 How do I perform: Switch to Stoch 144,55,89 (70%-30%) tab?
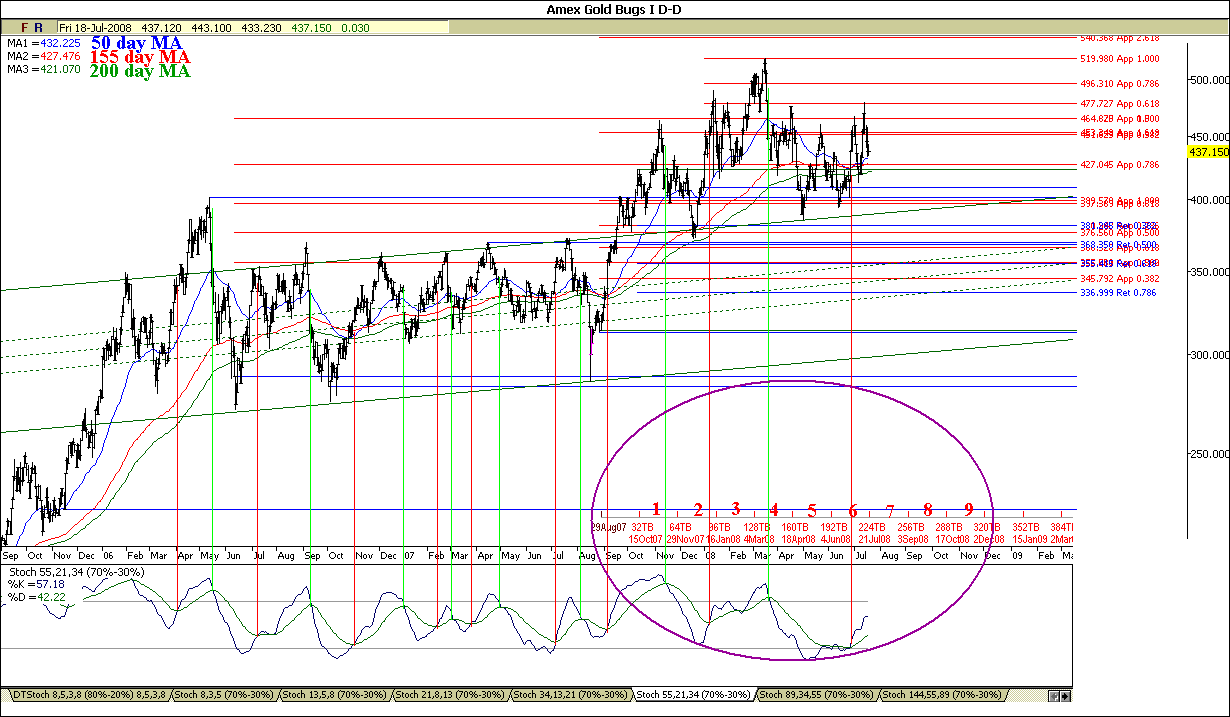click(942, 694)
